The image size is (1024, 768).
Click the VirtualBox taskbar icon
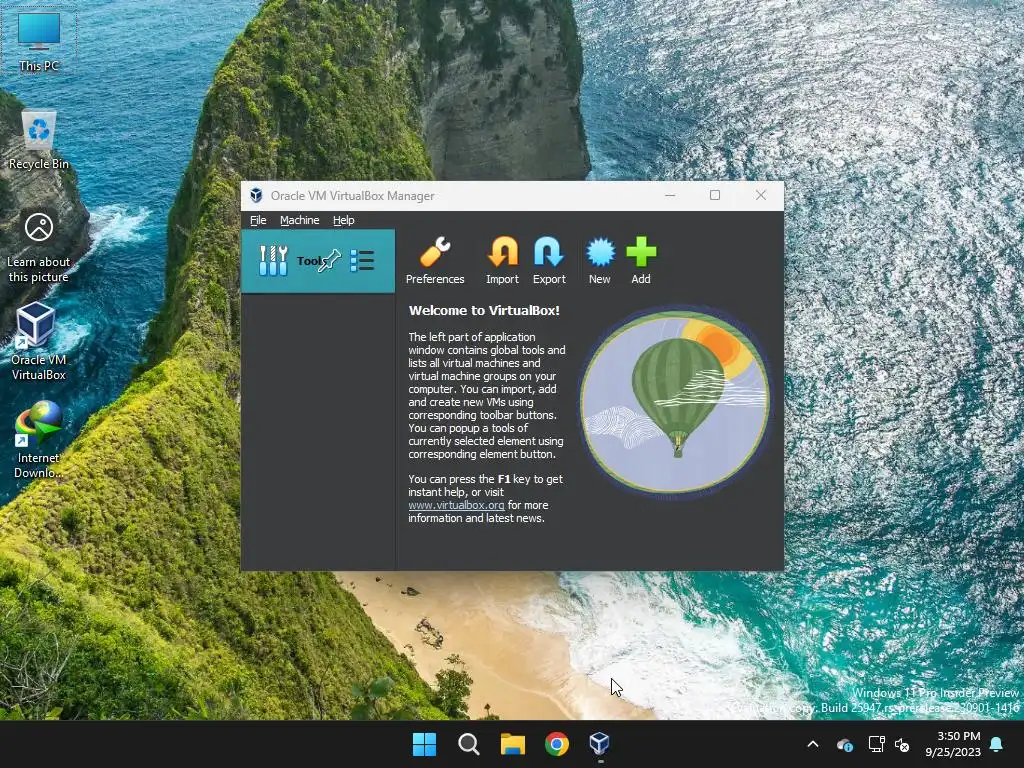pyautogui.click(x=600, y=744)
